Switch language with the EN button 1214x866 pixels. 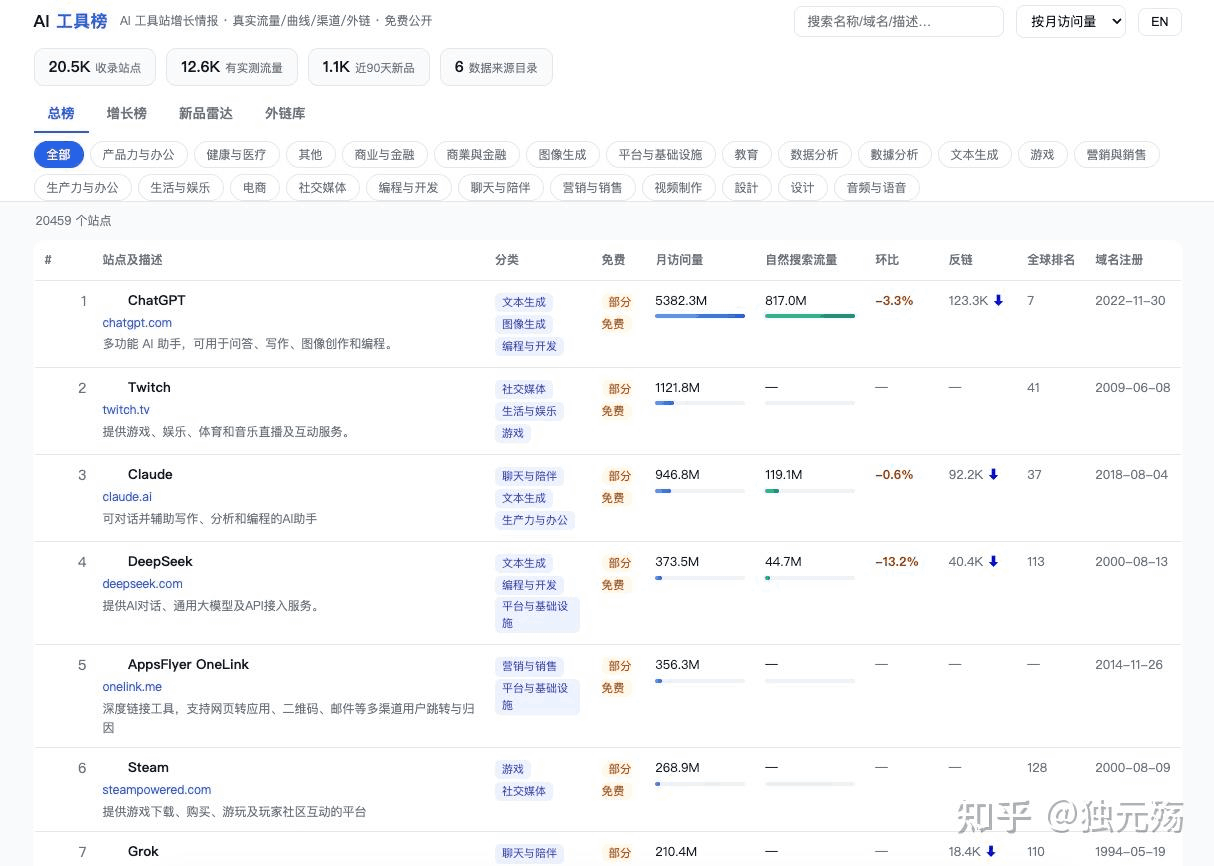[x=1160, y=21]
